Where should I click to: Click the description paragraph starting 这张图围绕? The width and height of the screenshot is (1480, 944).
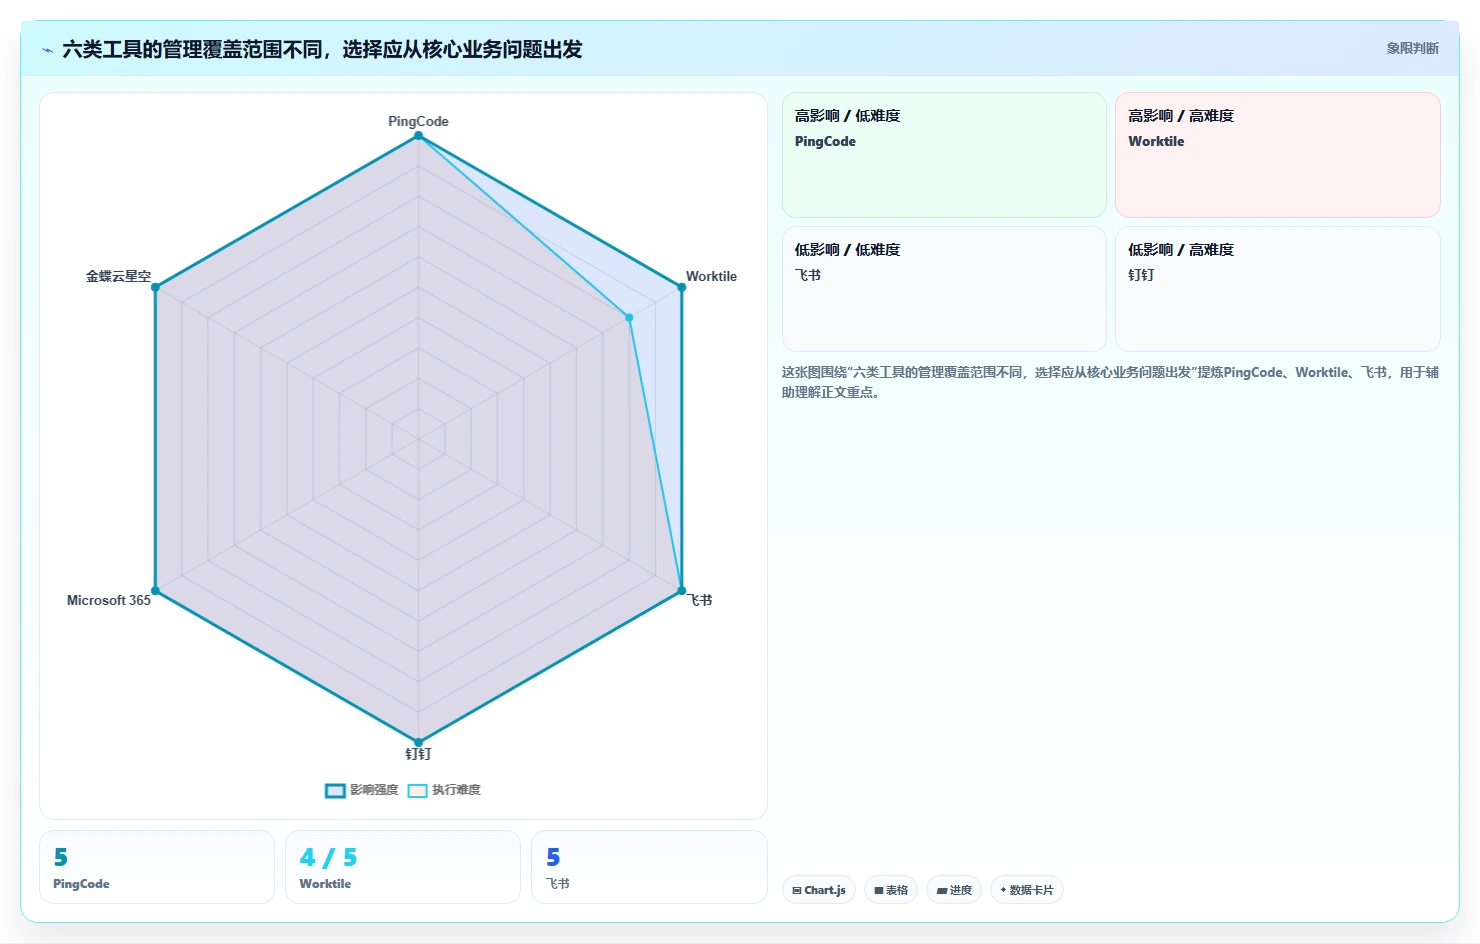1110,382
